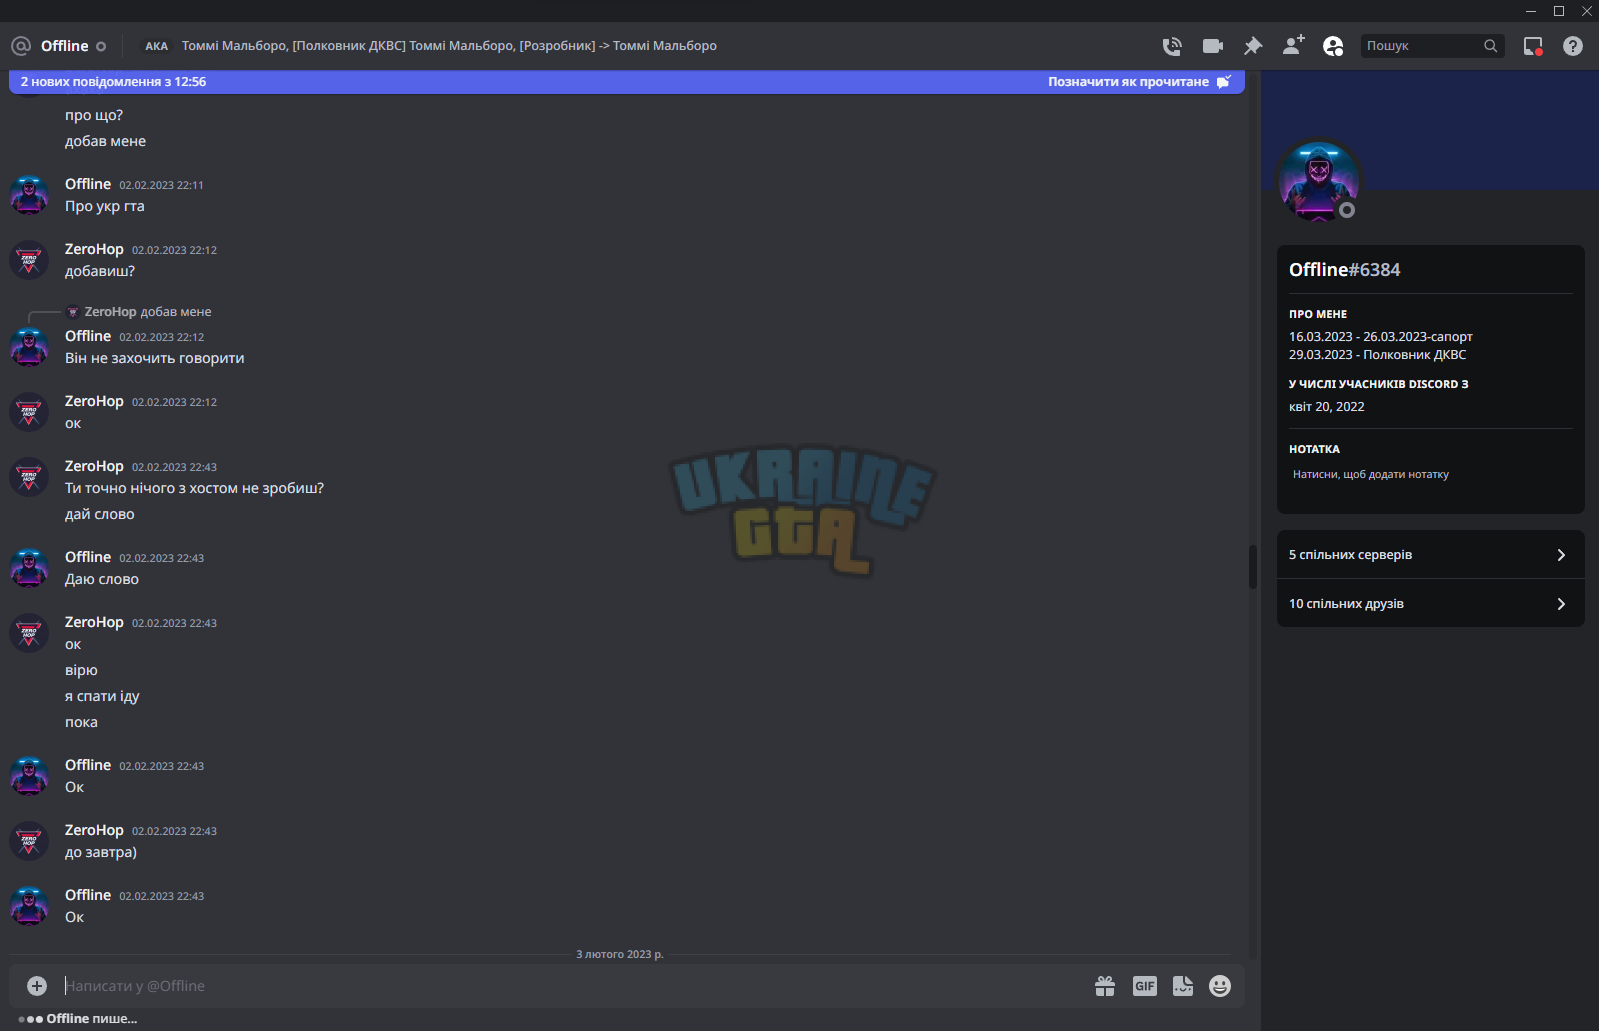This screenshot has height=1031, width=1599.
Task: Jump to new messages via "2 нових повідомлення" bar
Action: point(113,82)
